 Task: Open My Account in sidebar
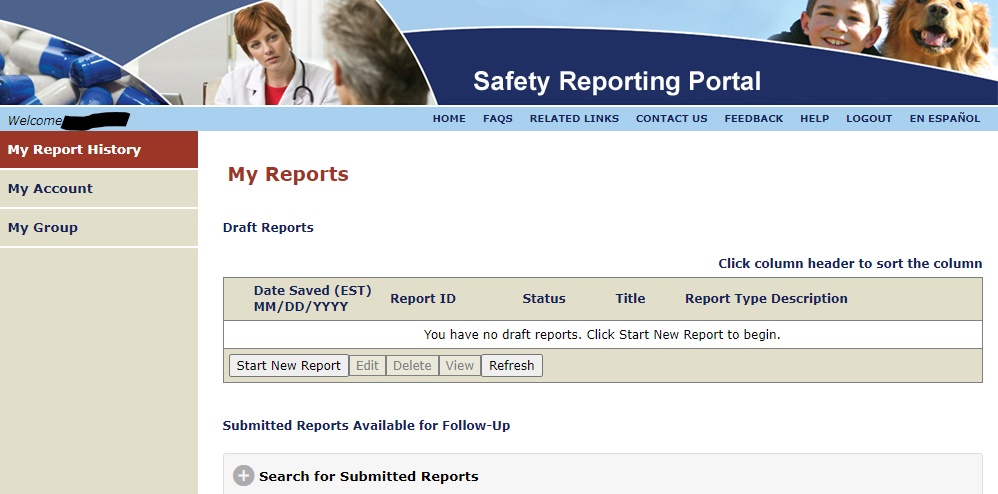point(50,189)
